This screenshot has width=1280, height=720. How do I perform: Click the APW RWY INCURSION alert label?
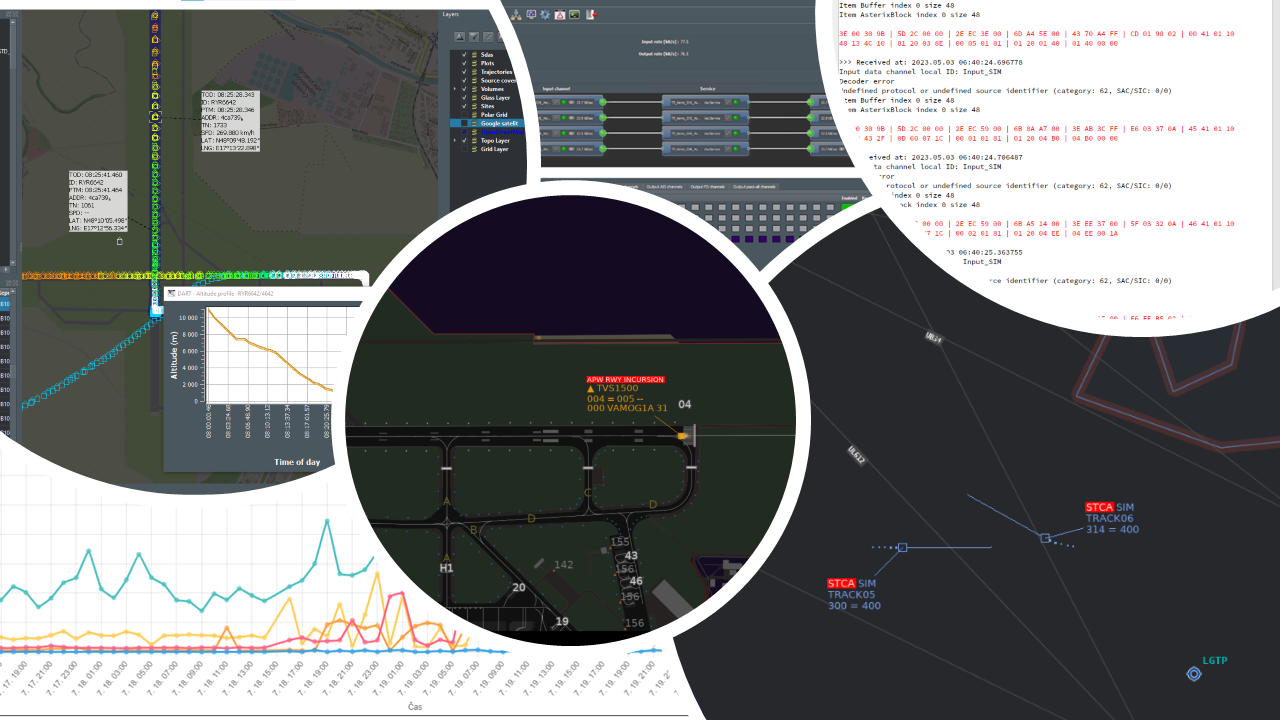625,380
